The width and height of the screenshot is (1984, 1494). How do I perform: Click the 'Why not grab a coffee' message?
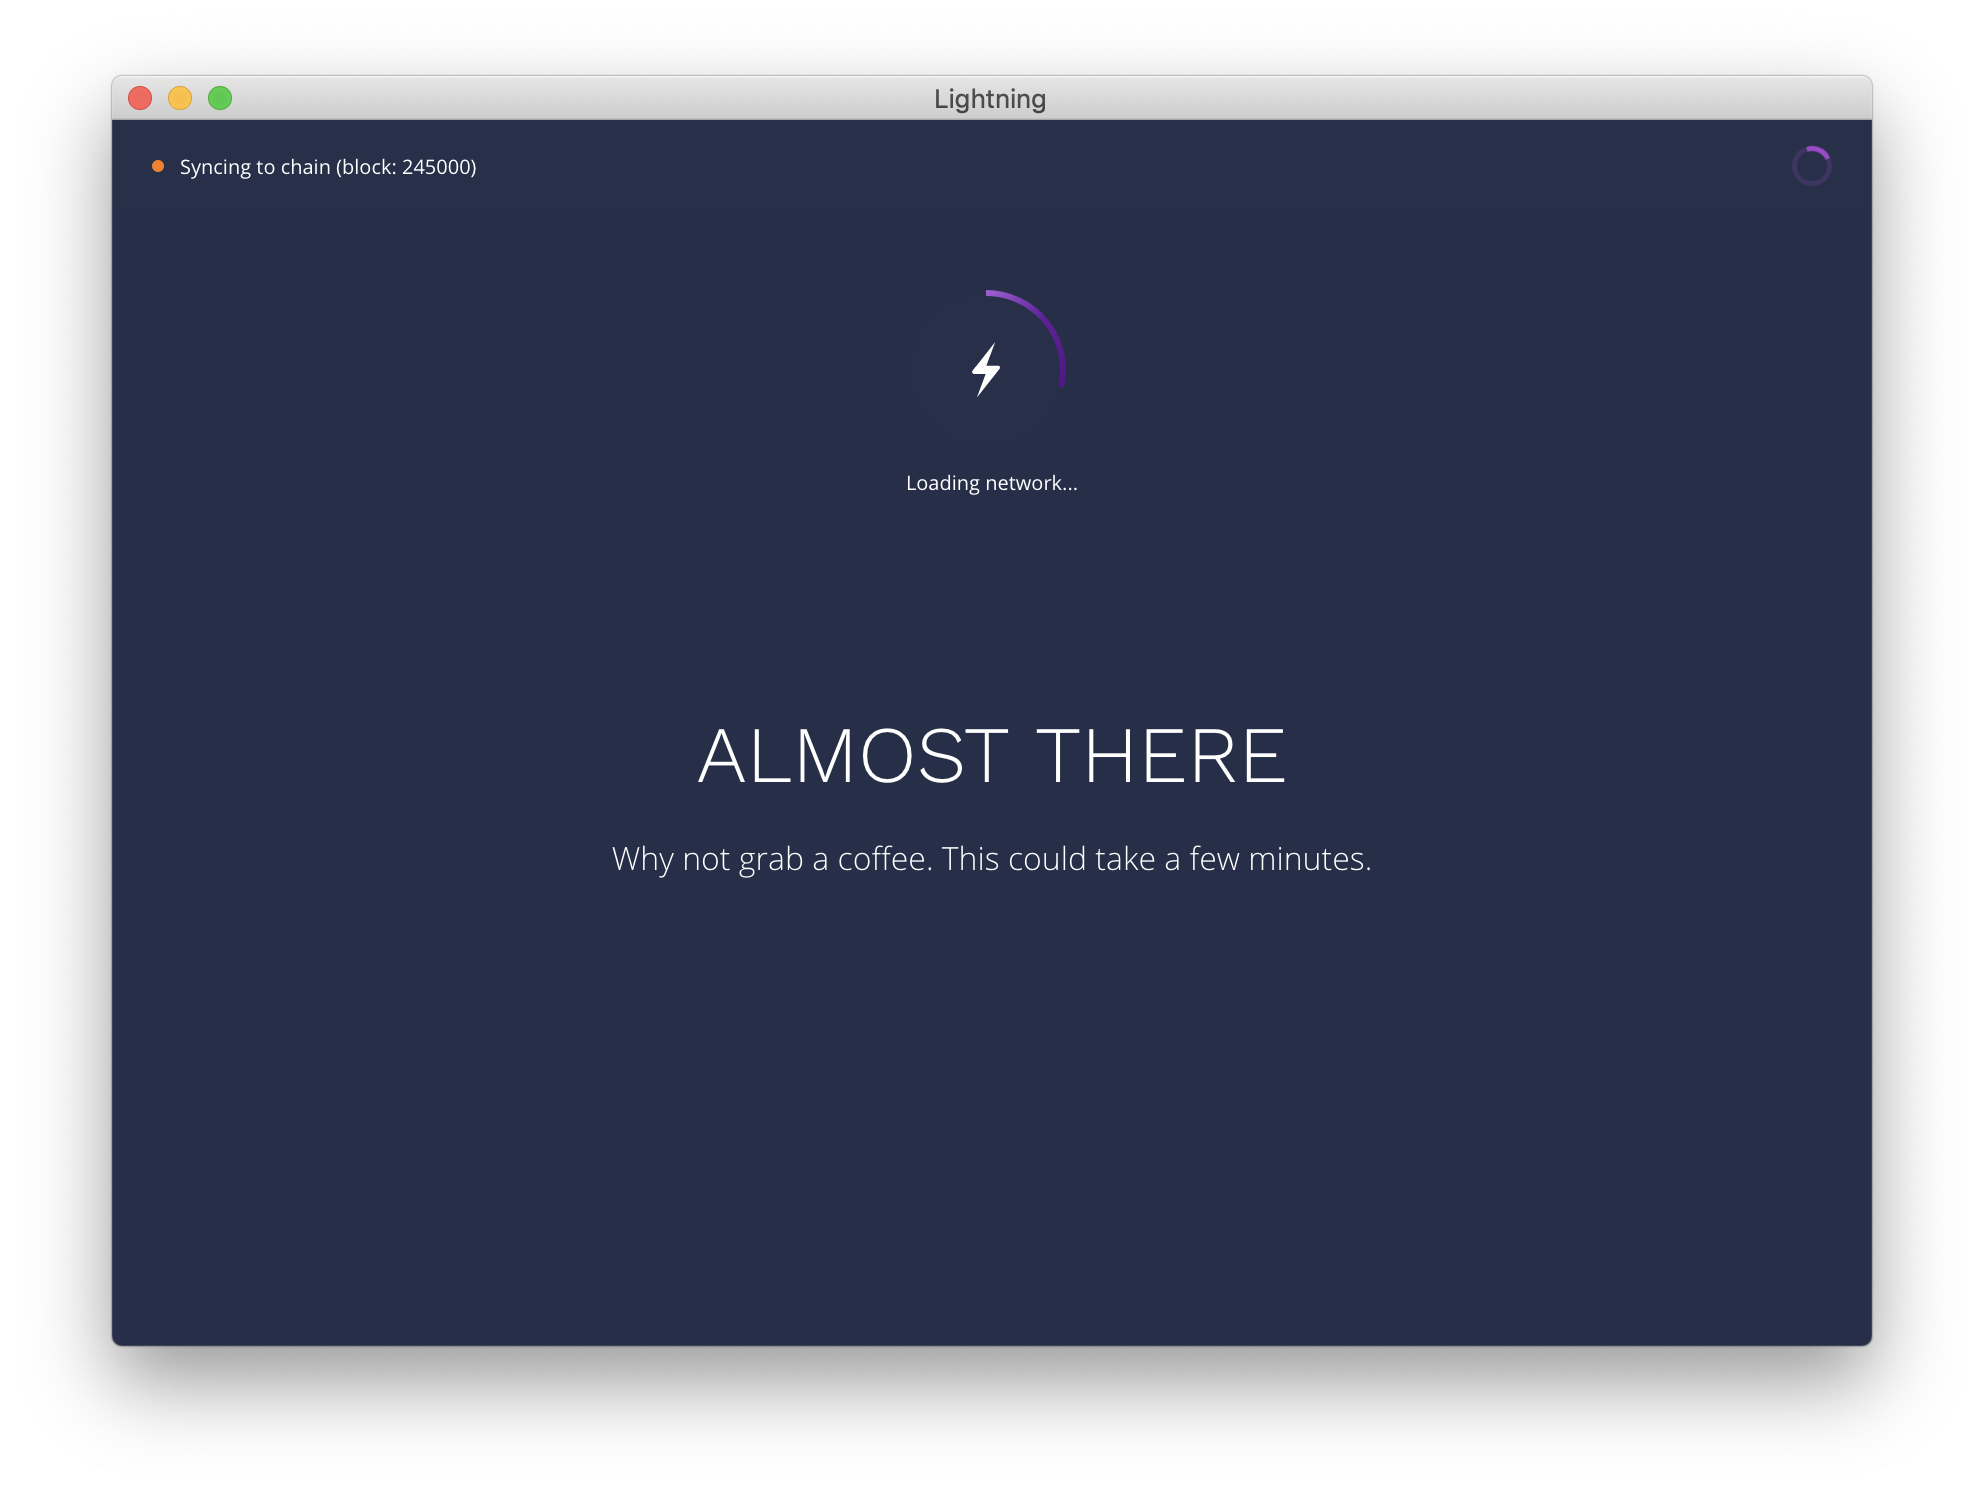(x=991, y=859)
